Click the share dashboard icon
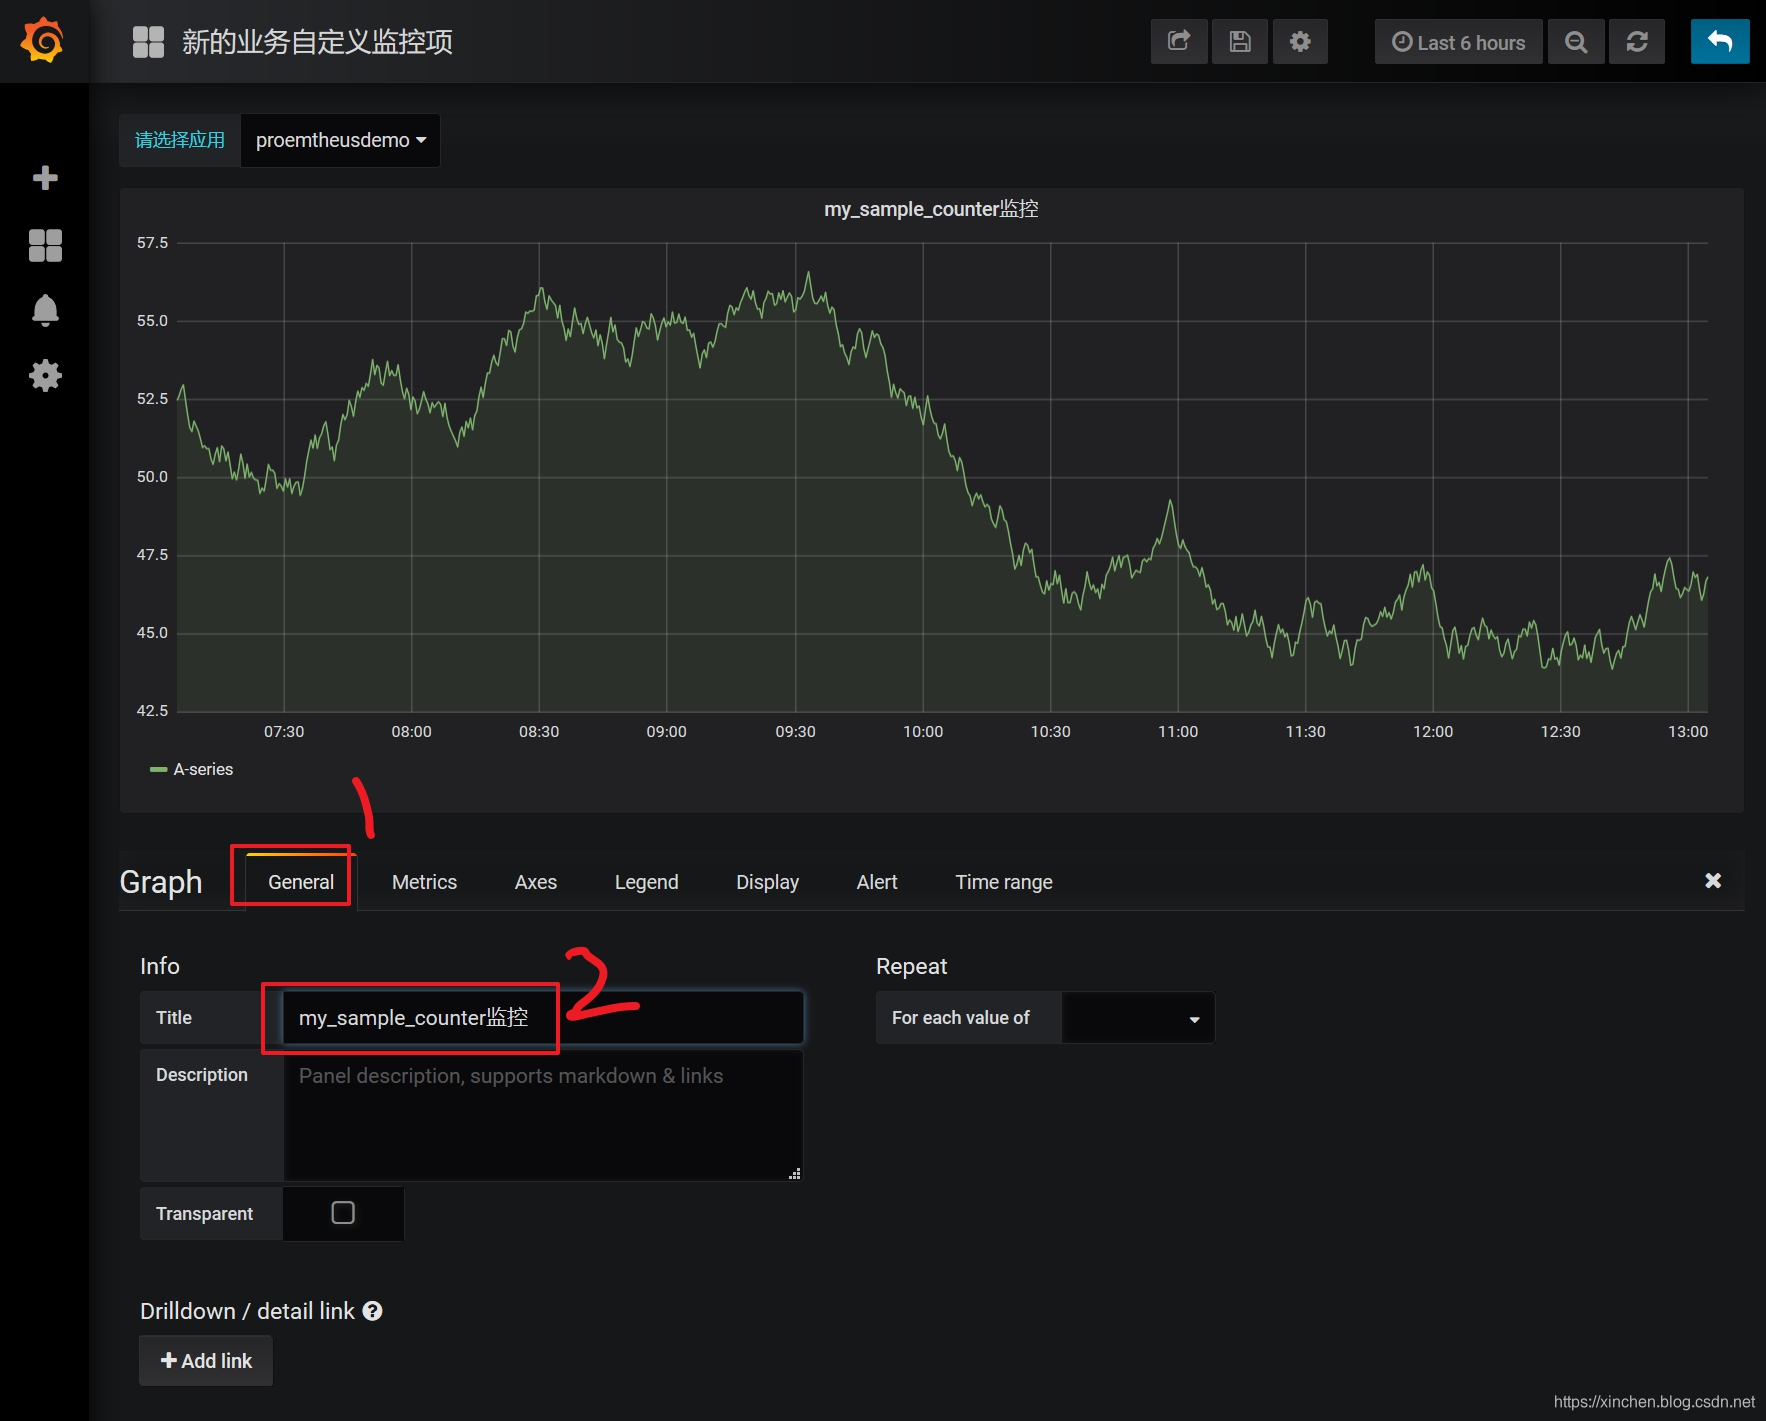 1179,42
